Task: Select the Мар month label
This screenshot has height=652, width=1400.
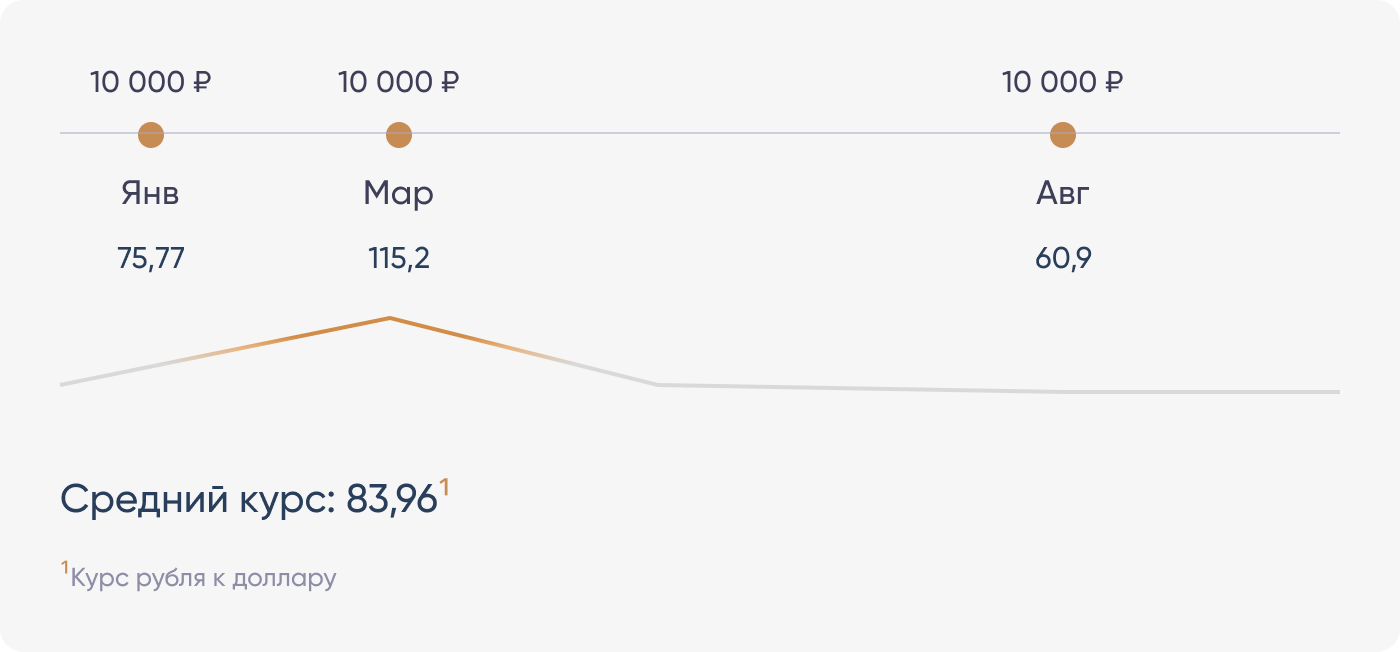Action: (x=399, y=193)
